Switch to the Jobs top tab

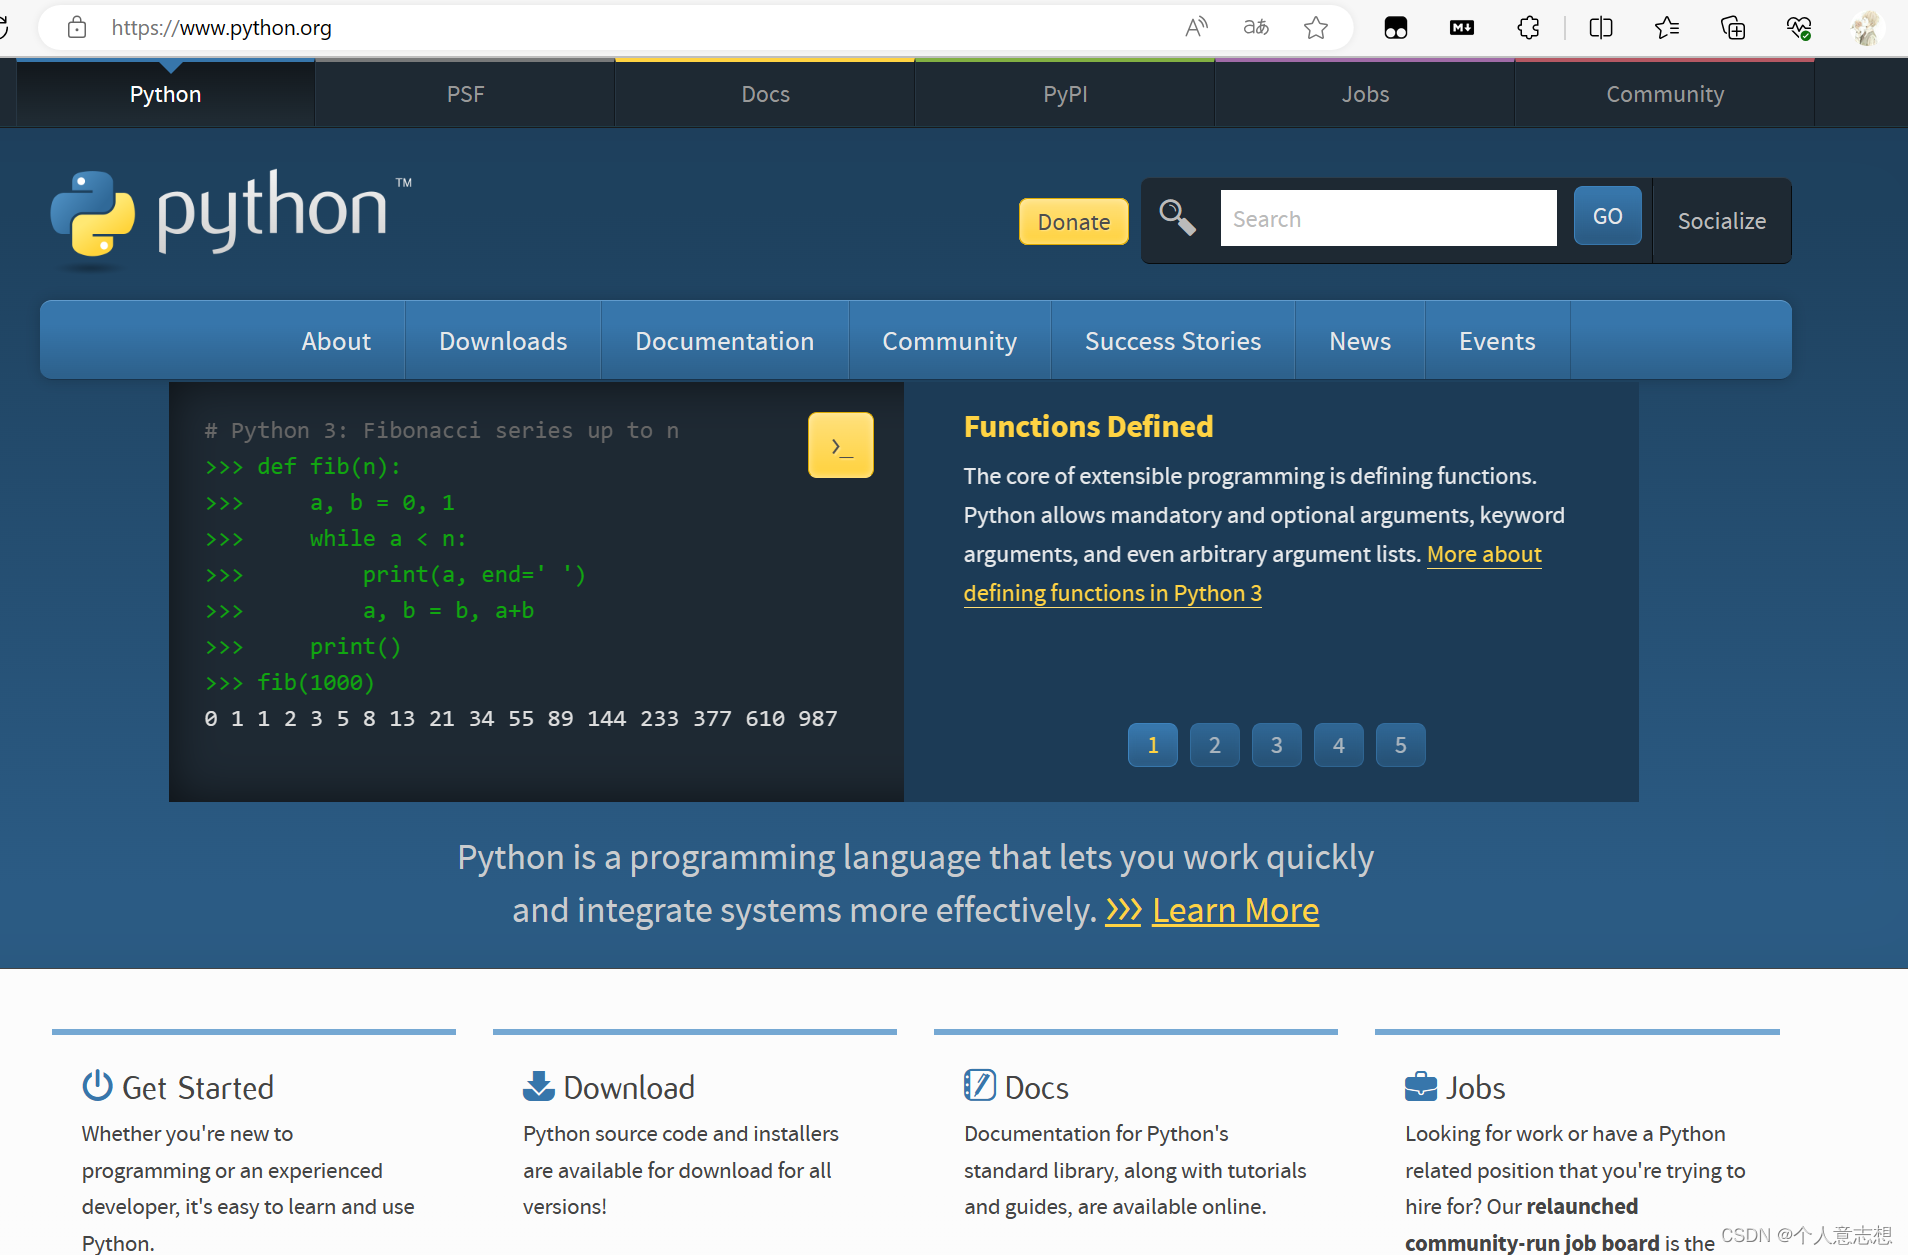tap(1366, 94)
